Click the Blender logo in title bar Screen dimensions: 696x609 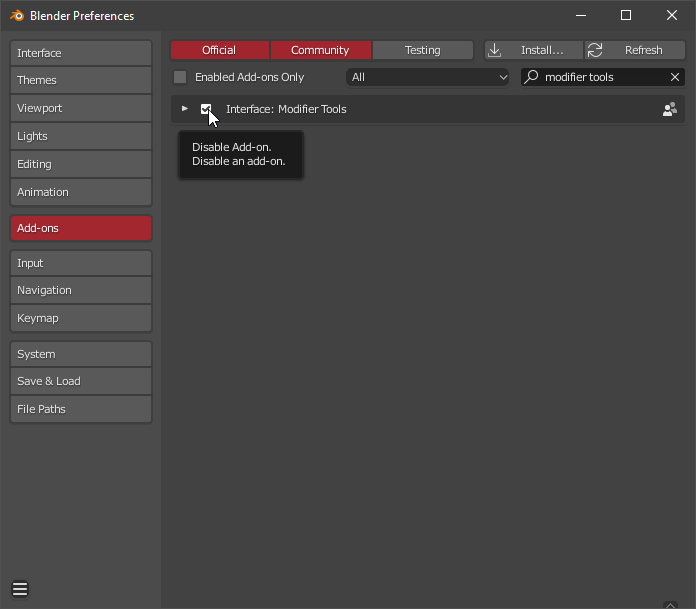click(17, 16)
